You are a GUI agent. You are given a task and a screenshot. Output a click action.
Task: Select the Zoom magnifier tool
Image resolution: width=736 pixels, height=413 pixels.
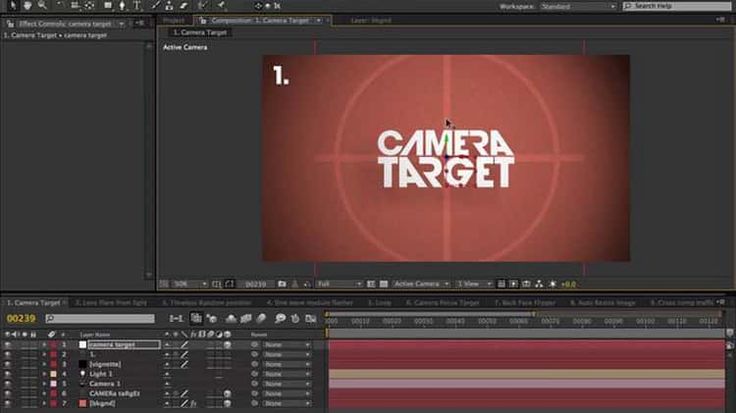coord(42,6)
